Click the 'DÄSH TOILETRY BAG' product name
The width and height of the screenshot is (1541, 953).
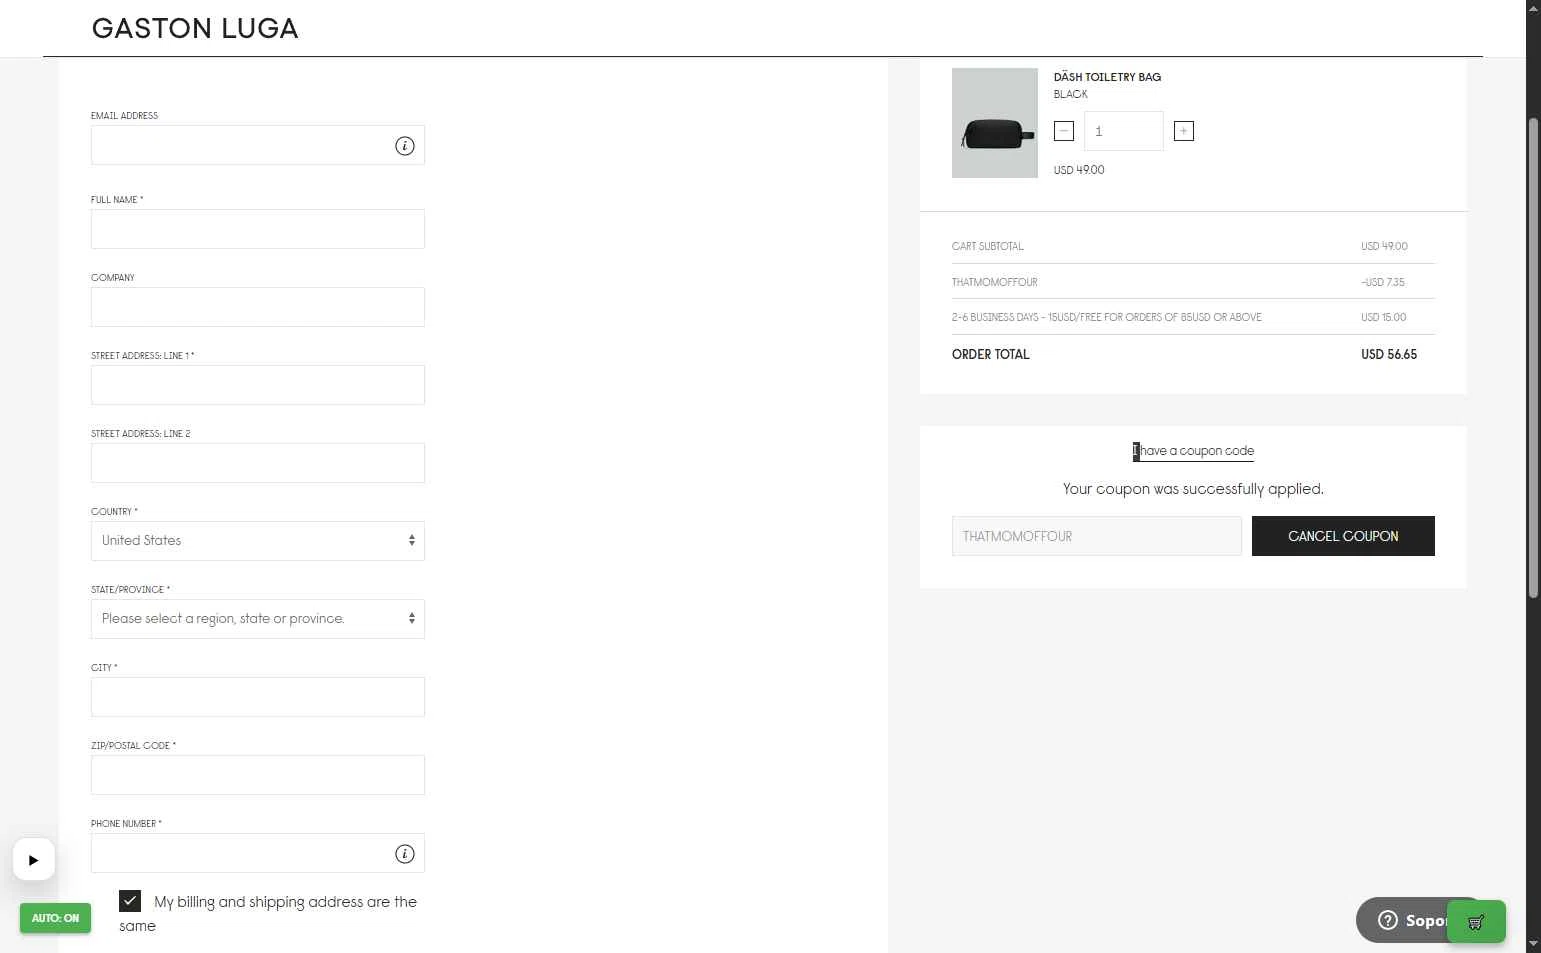click(1107, 77)
